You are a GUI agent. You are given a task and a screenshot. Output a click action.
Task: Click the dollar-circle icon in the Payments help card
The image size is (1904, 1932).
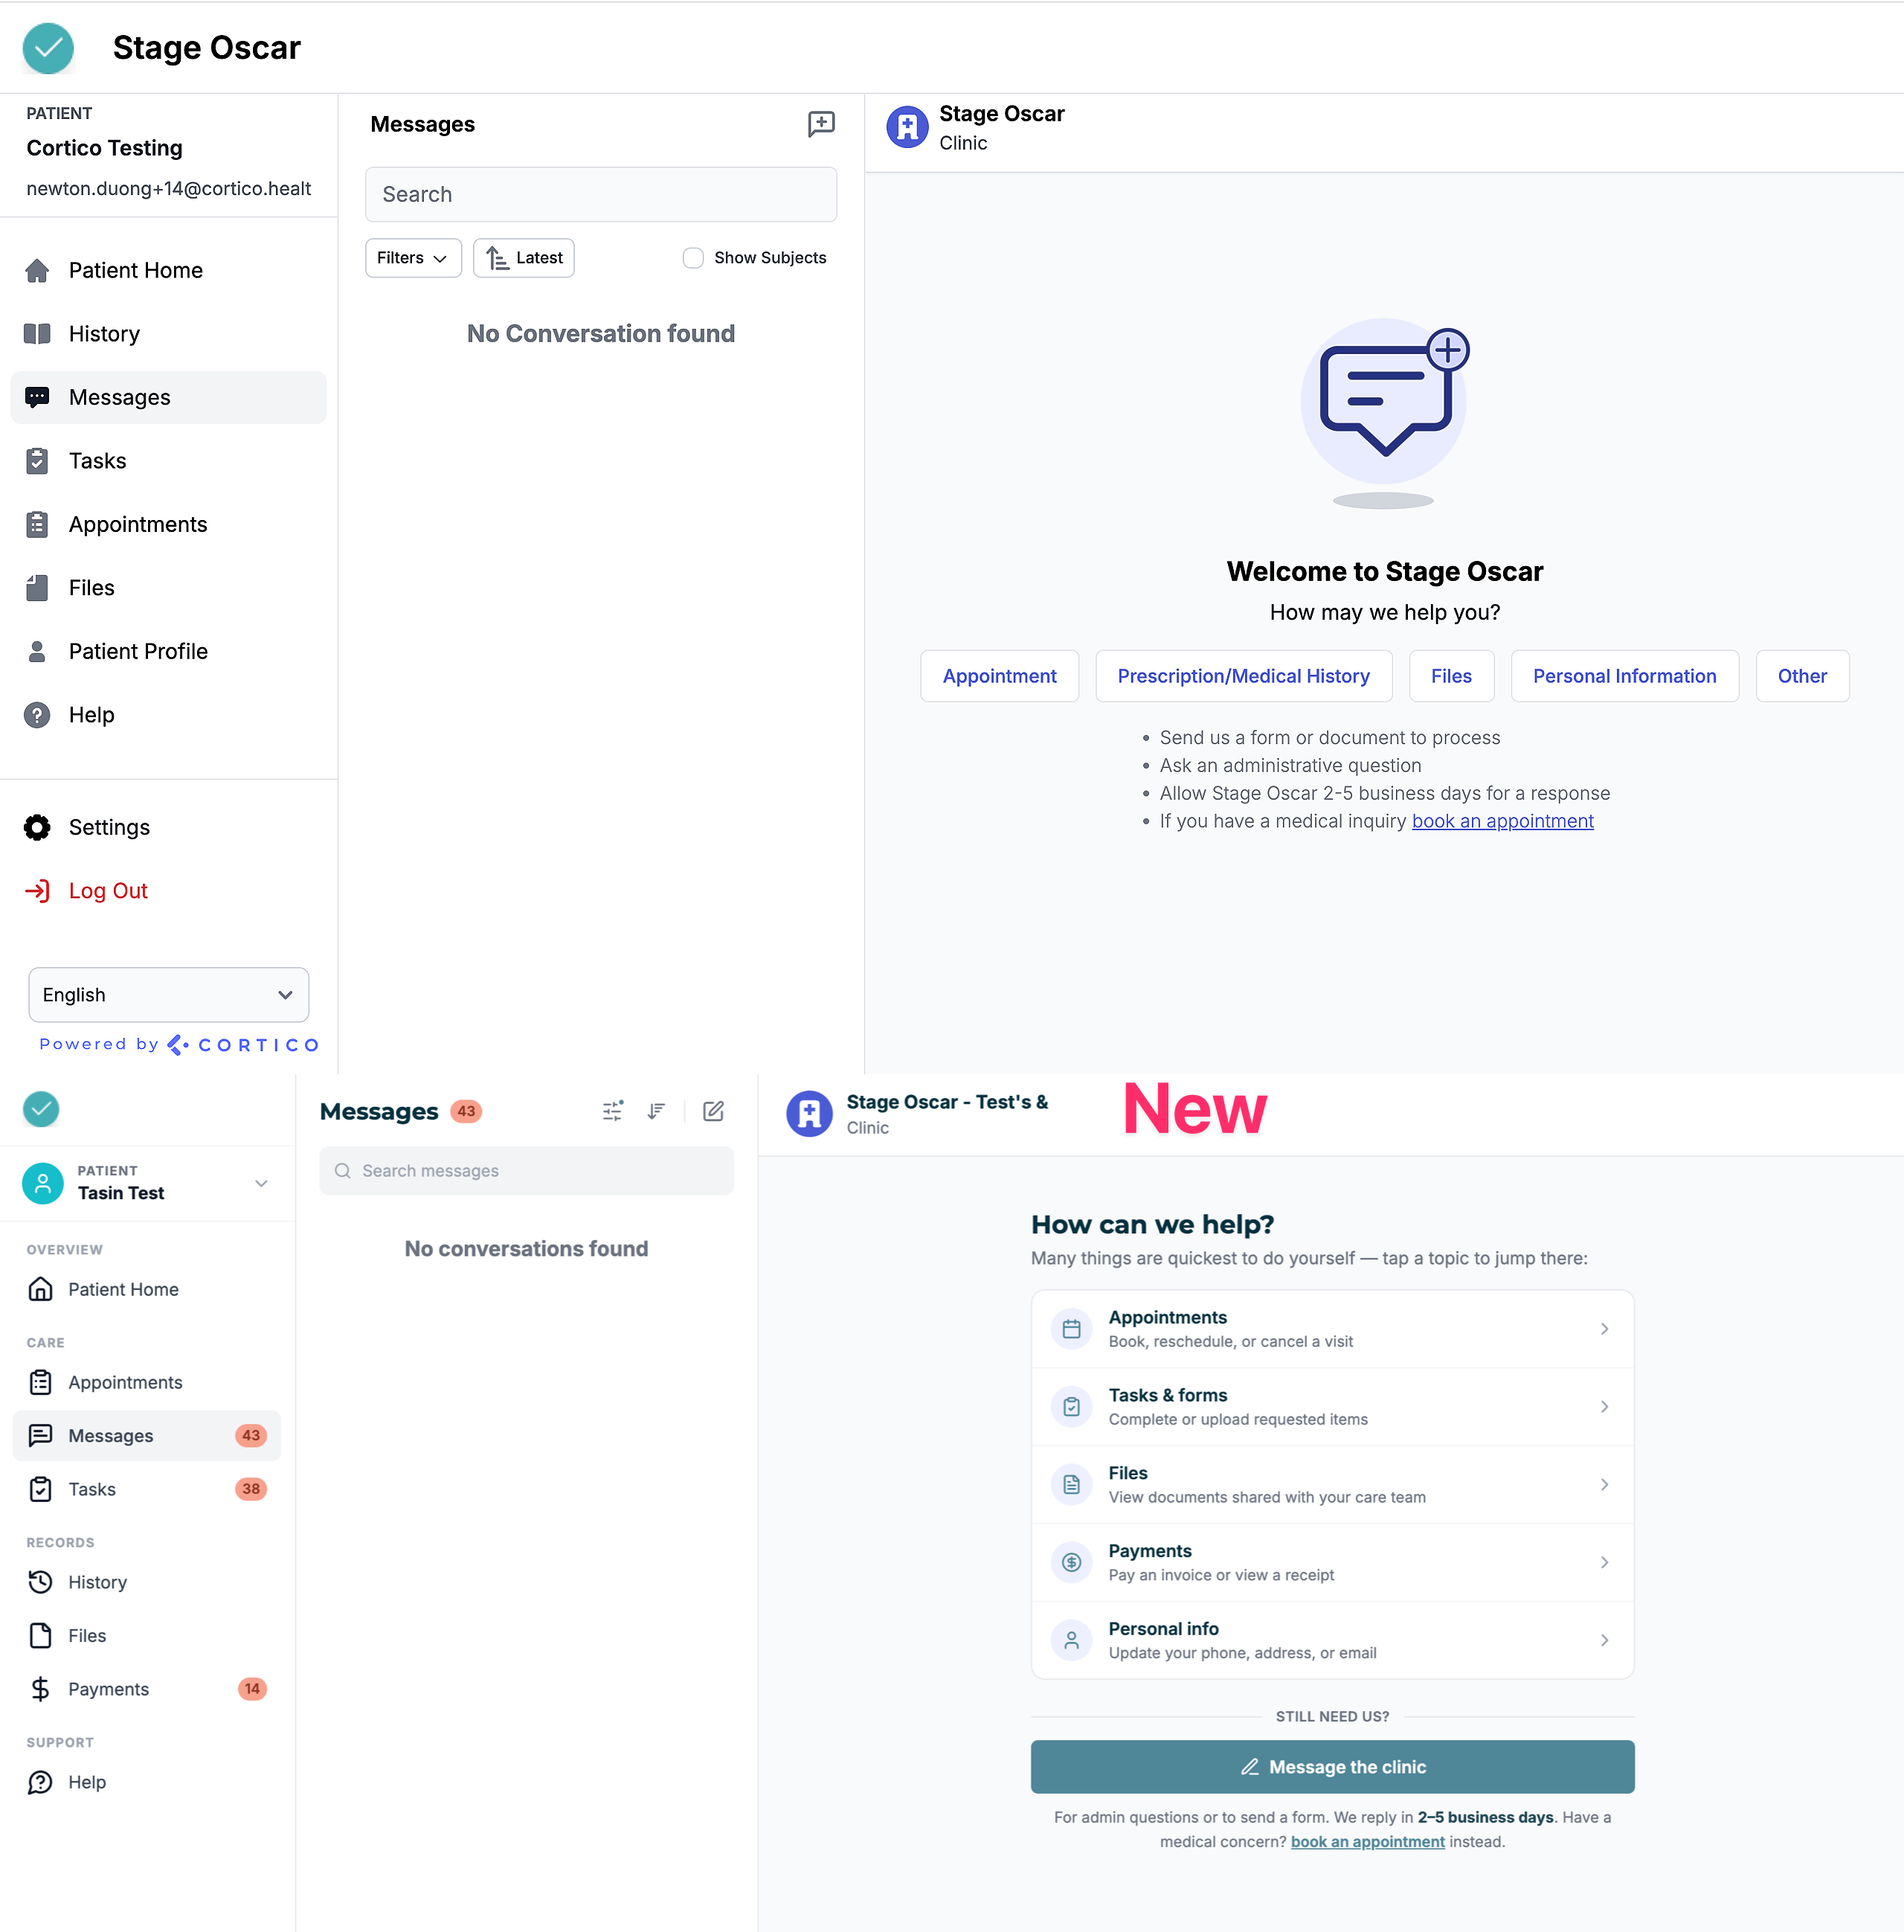(1071, 1562)
